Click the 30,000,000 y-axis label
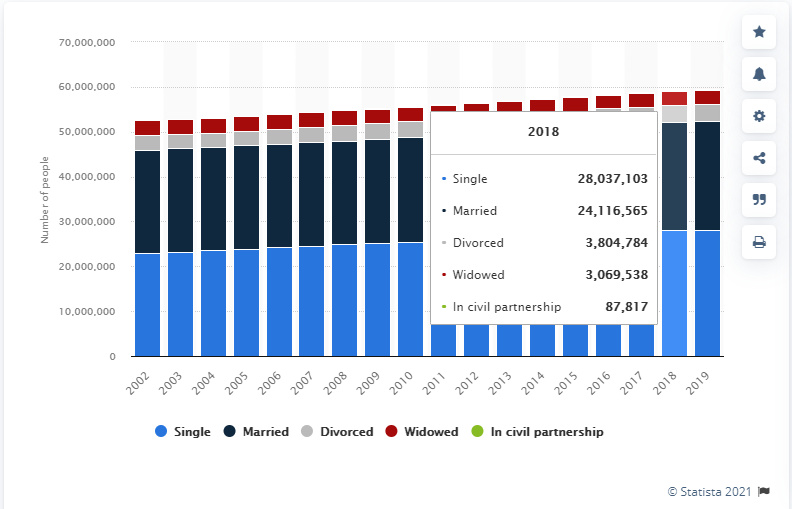The width and height of the screenshot is (792, 509). coord(87,222)
